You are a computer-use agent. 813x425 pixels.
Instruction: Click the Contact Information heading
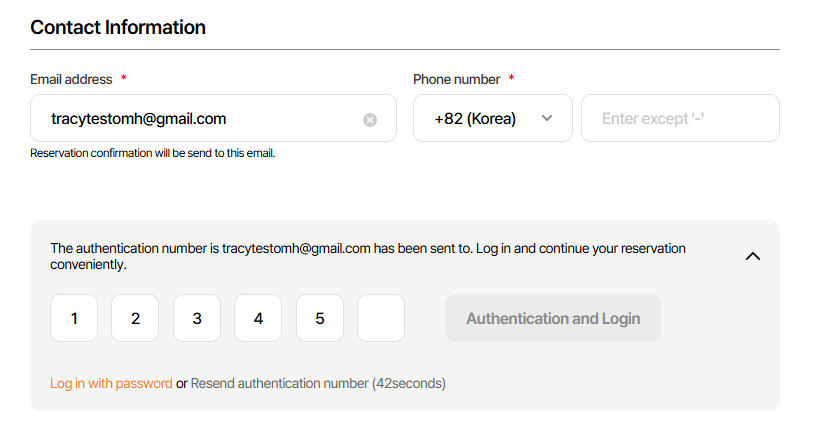pyautogui.click(x=118, y=27)
